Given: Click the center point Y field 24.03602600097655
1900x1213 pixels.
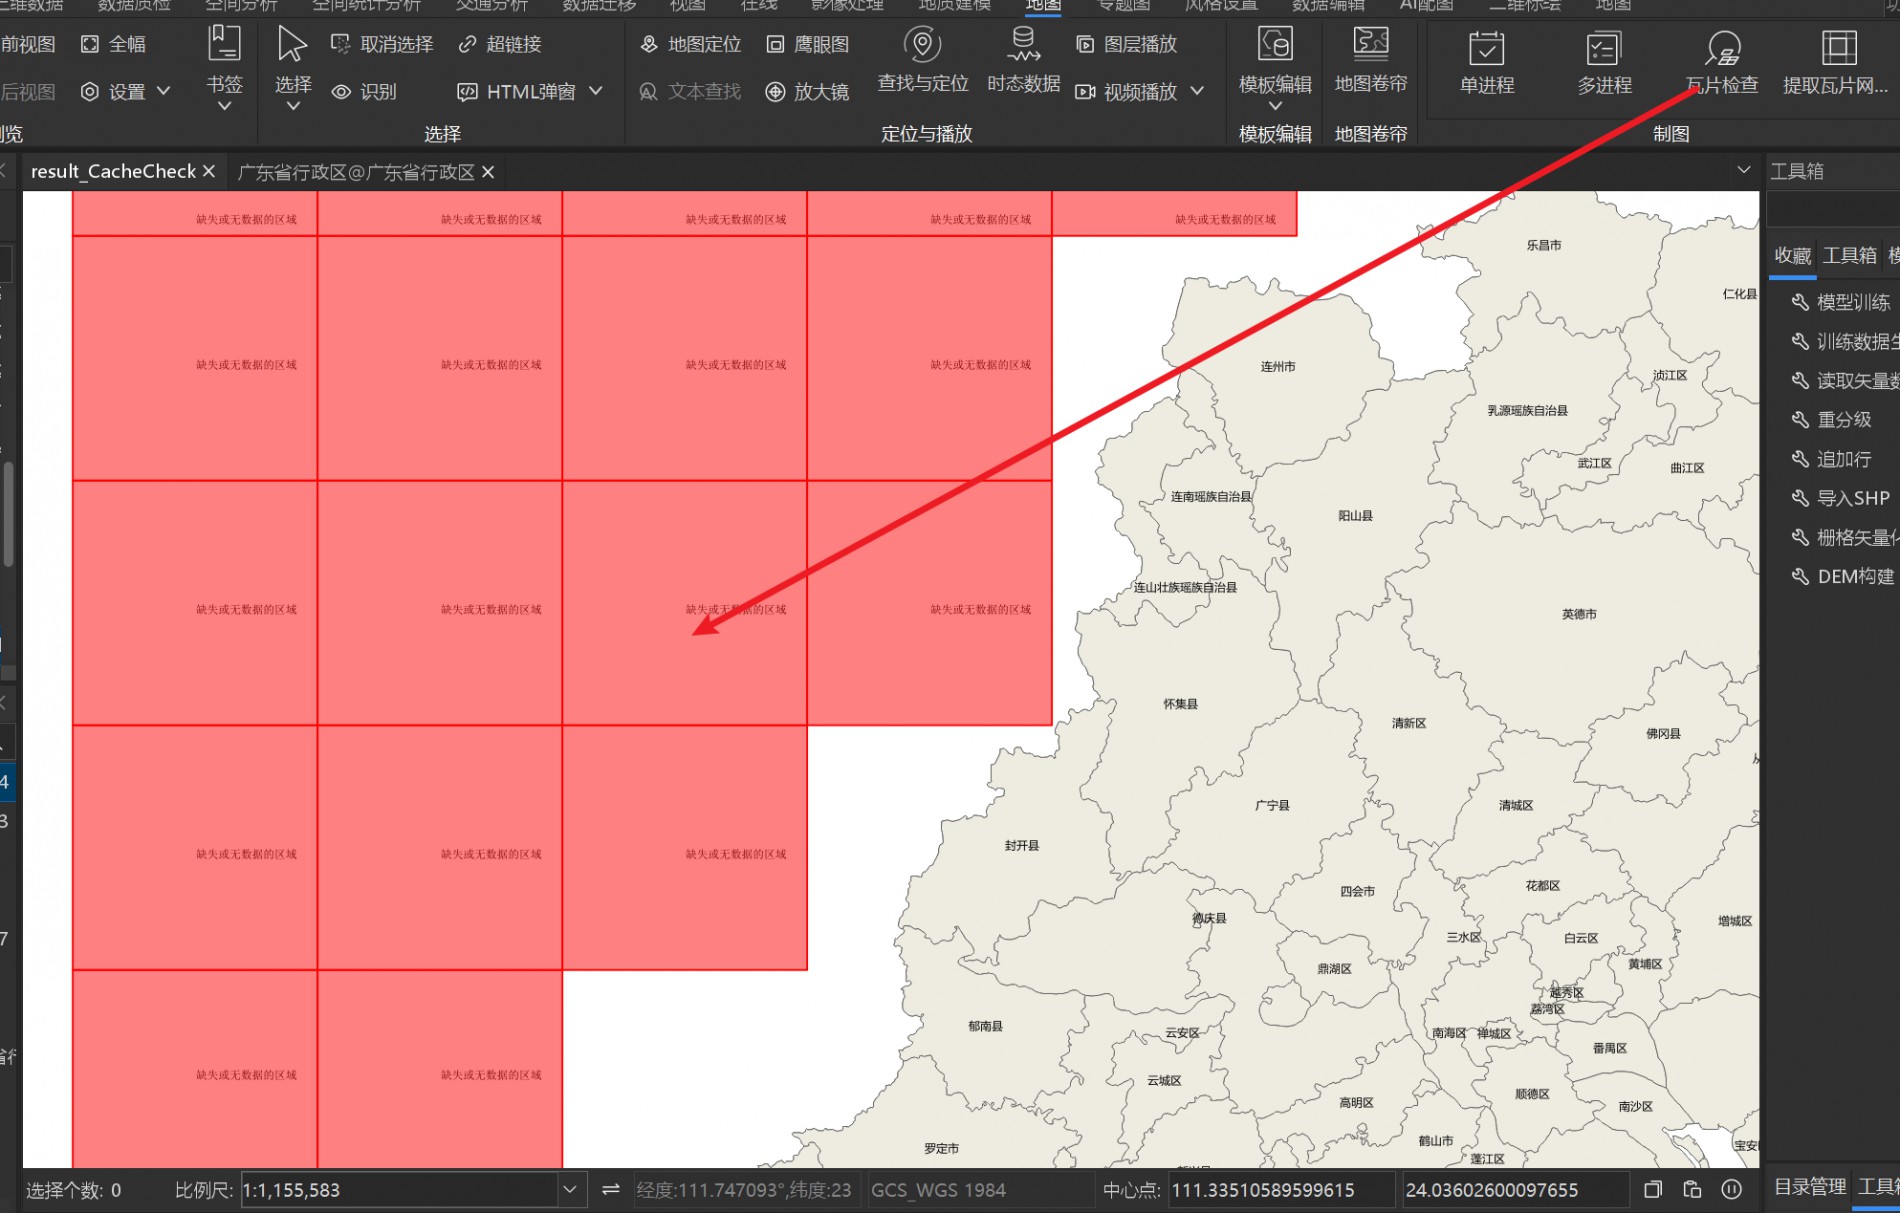Looking at the screenshot, I should pos(1516,1190).
